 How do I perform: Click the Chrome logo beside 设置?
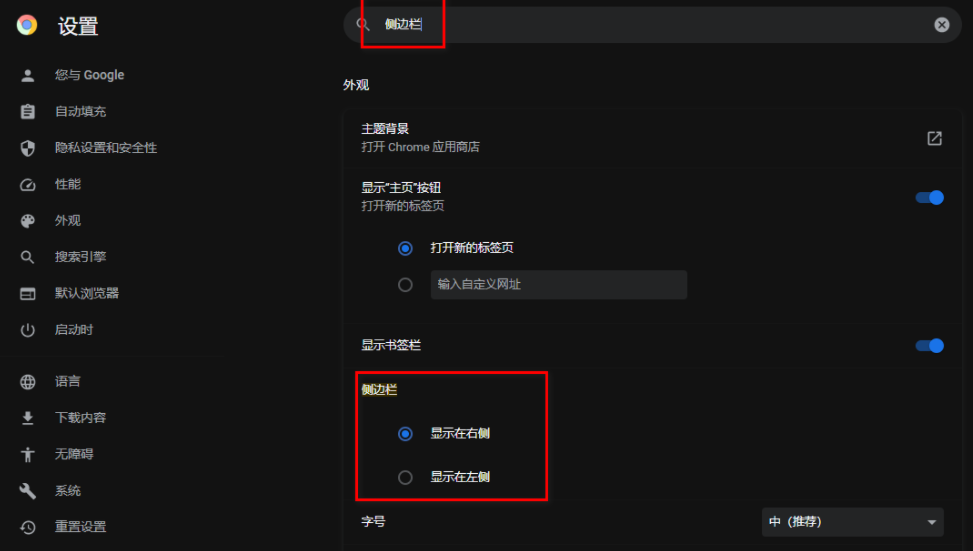[x=27, y=25]
